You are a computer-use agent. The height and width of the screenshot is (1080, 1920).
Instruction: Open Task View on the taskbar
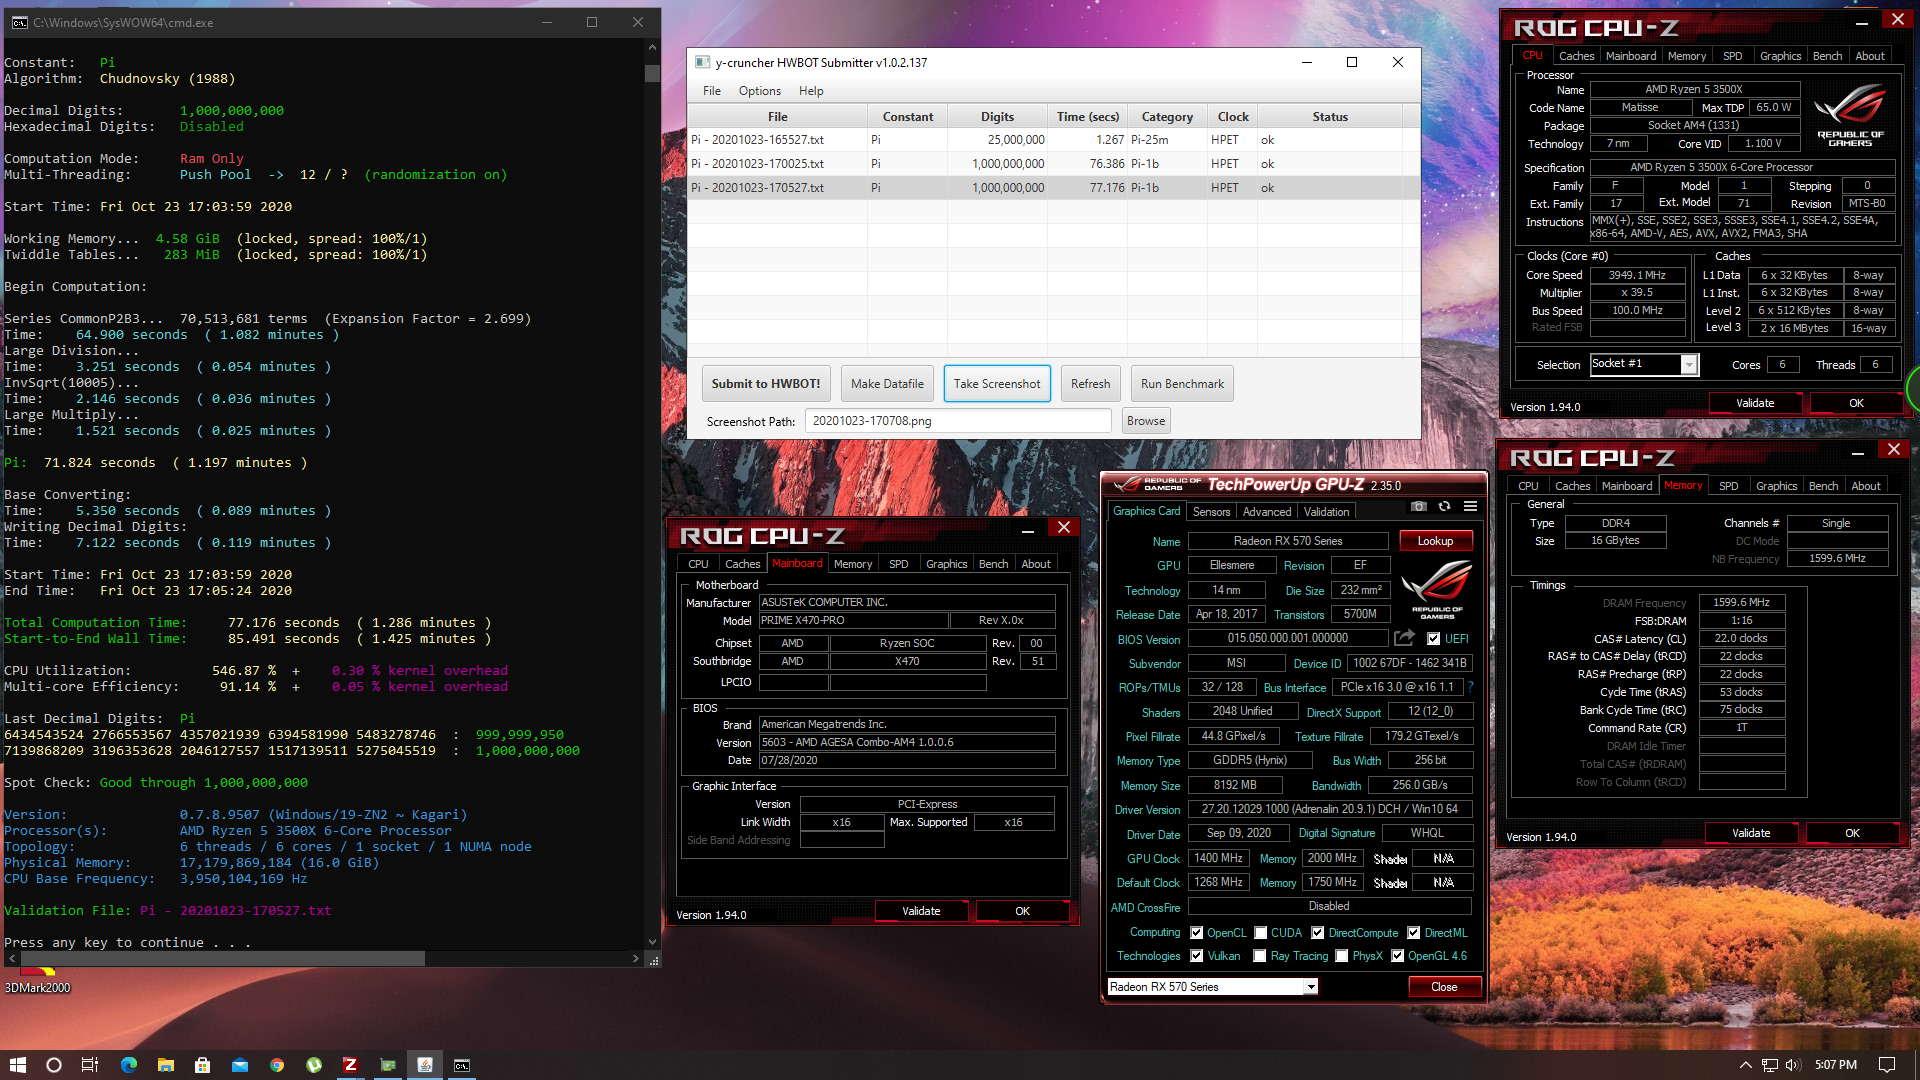click(90, 1065)
